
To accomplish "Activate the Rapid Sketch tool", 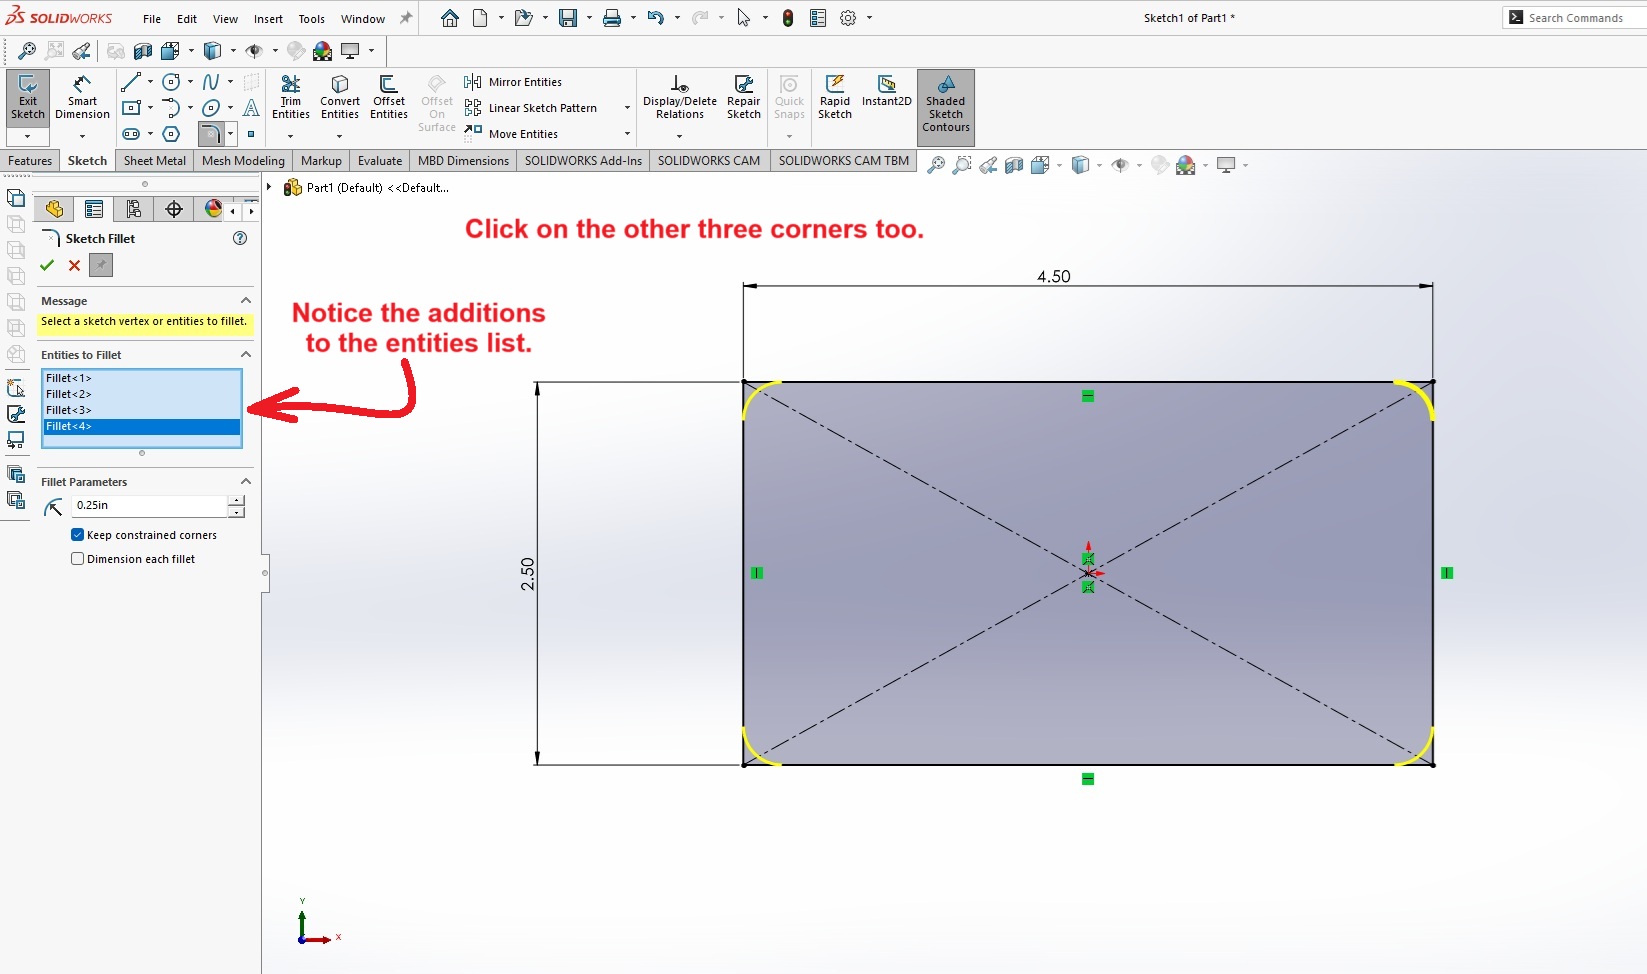I will (x=834, y=97).
